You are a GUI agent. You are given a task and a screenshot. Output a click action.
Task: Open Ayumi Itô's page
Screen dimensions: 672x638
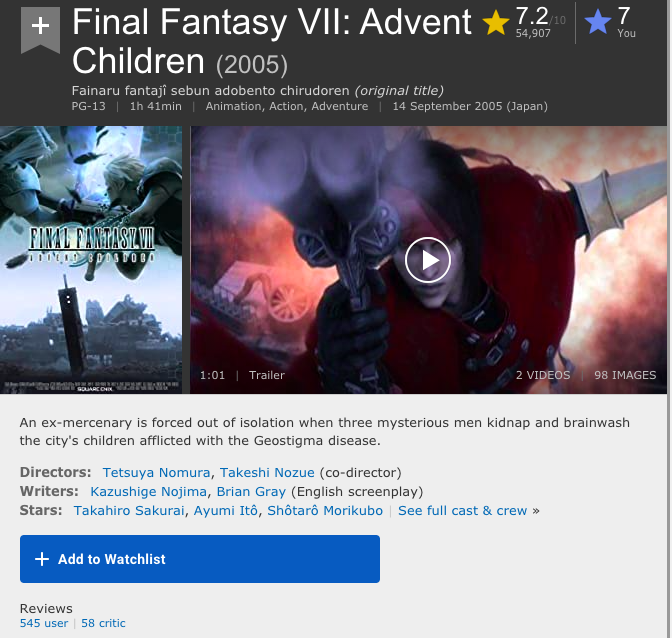(x=226, y=510)
